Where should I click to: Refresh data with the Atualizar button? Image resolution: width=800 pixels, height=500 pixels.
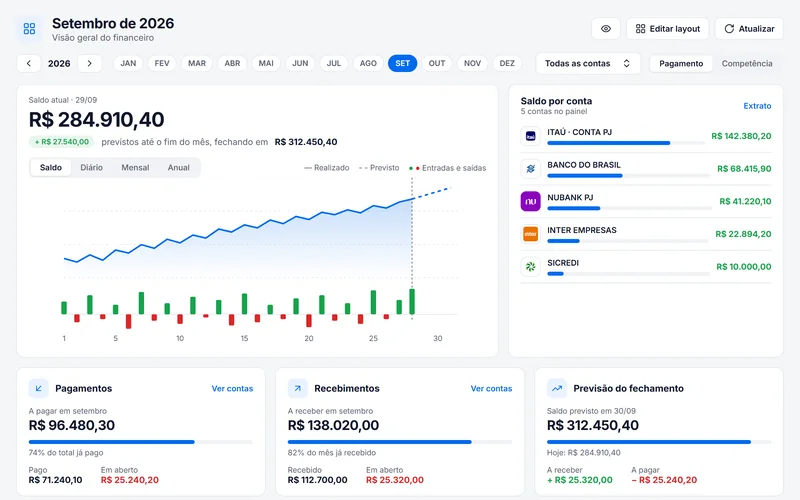coord(749,29)
